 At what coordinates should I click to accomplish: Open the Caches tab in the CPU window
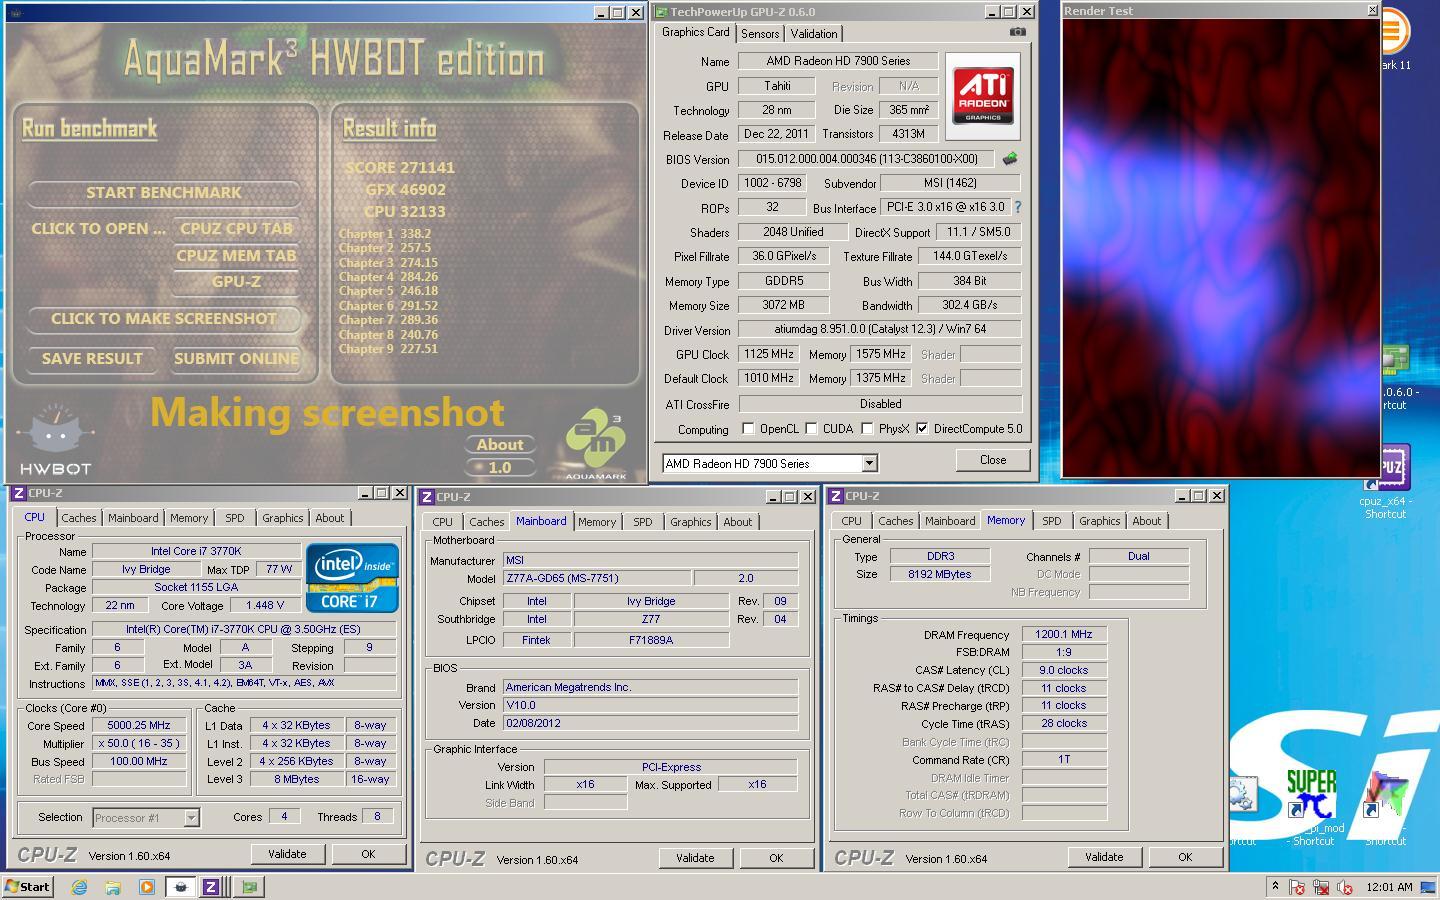pyautogui.click(x=79, y=518)
